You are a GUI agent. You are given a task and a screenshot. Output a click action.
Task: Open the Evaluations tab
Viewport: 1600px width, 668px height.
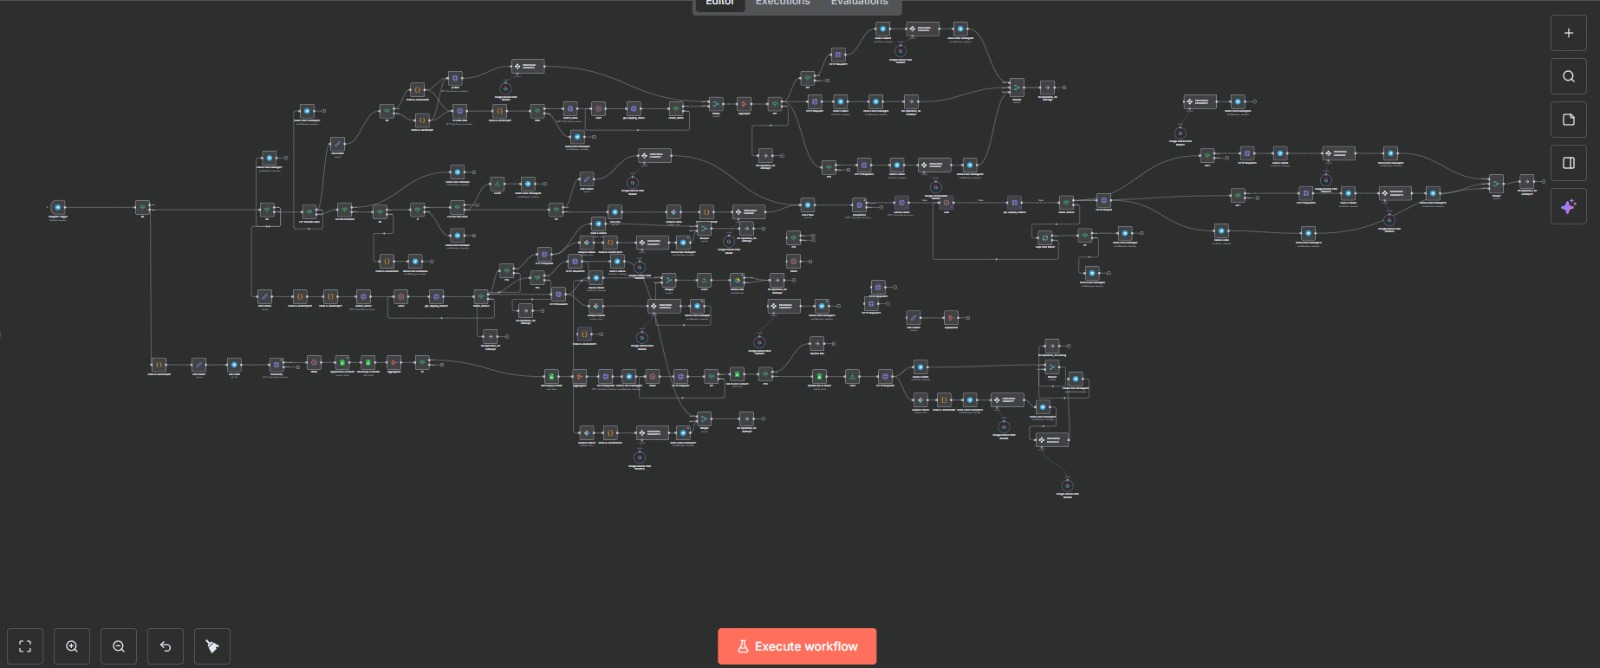click(859, 4)
